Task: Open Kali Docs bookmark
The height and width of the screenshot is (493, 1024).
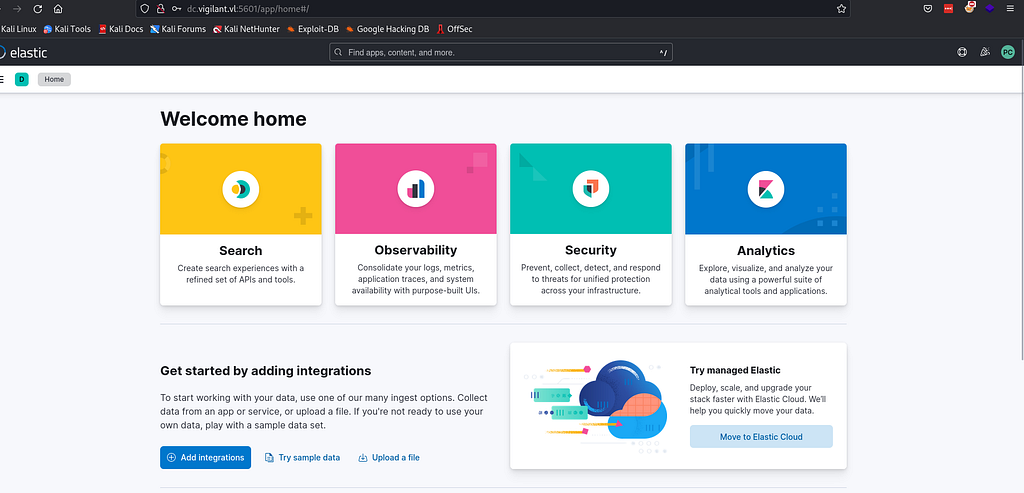Action: point(121,29)
